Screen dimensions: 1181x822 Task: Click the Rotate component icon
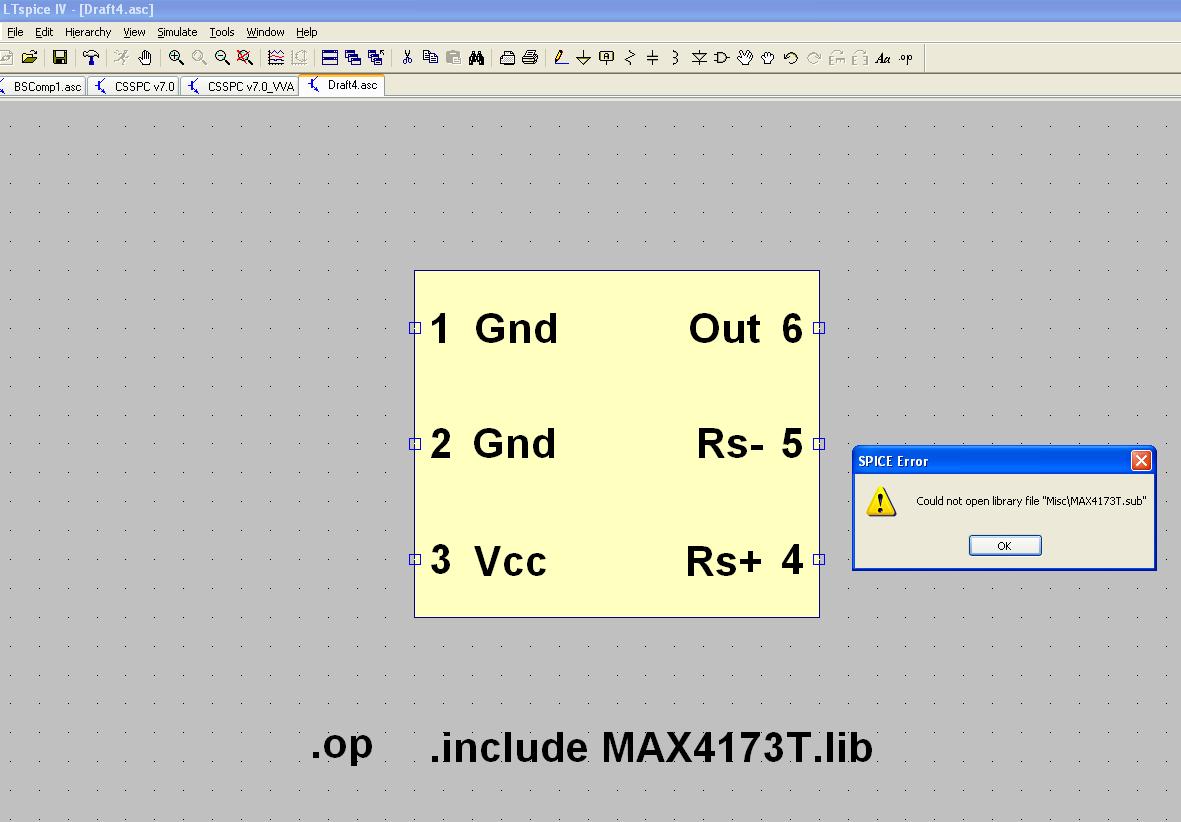[837, 57]
